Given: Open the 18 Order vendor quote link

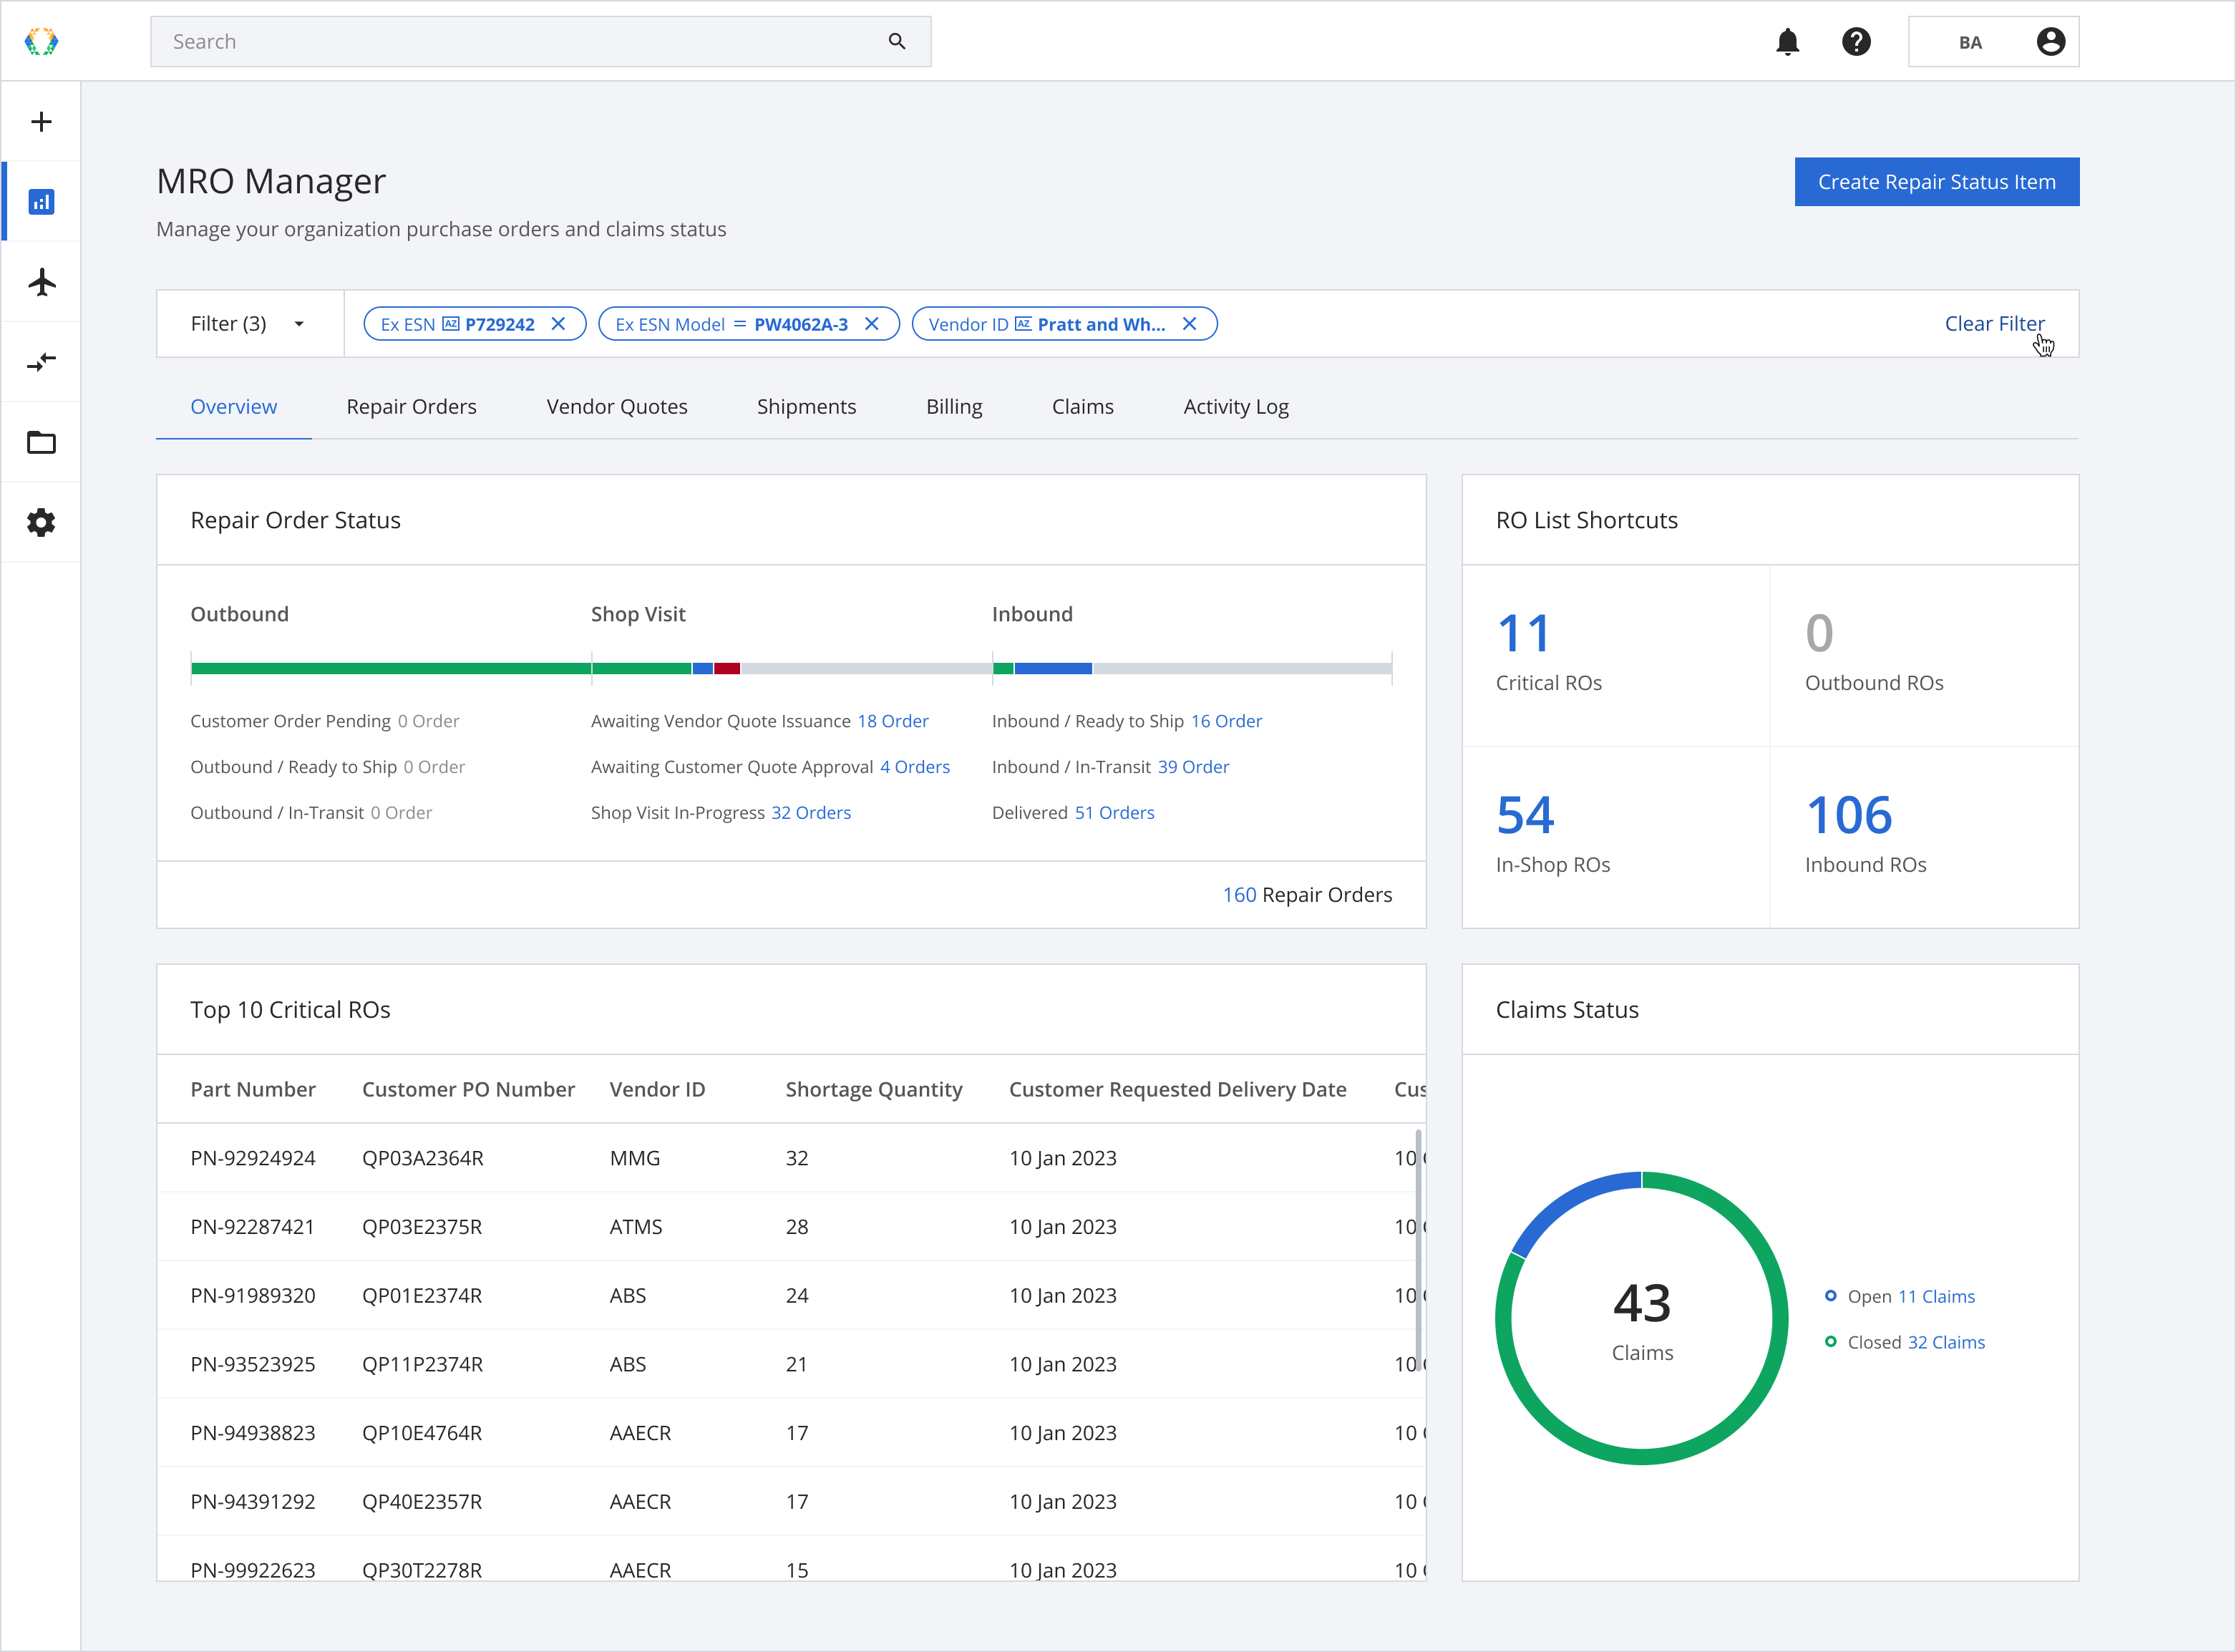Looking at the screenshot, I should tap(893, 721).
